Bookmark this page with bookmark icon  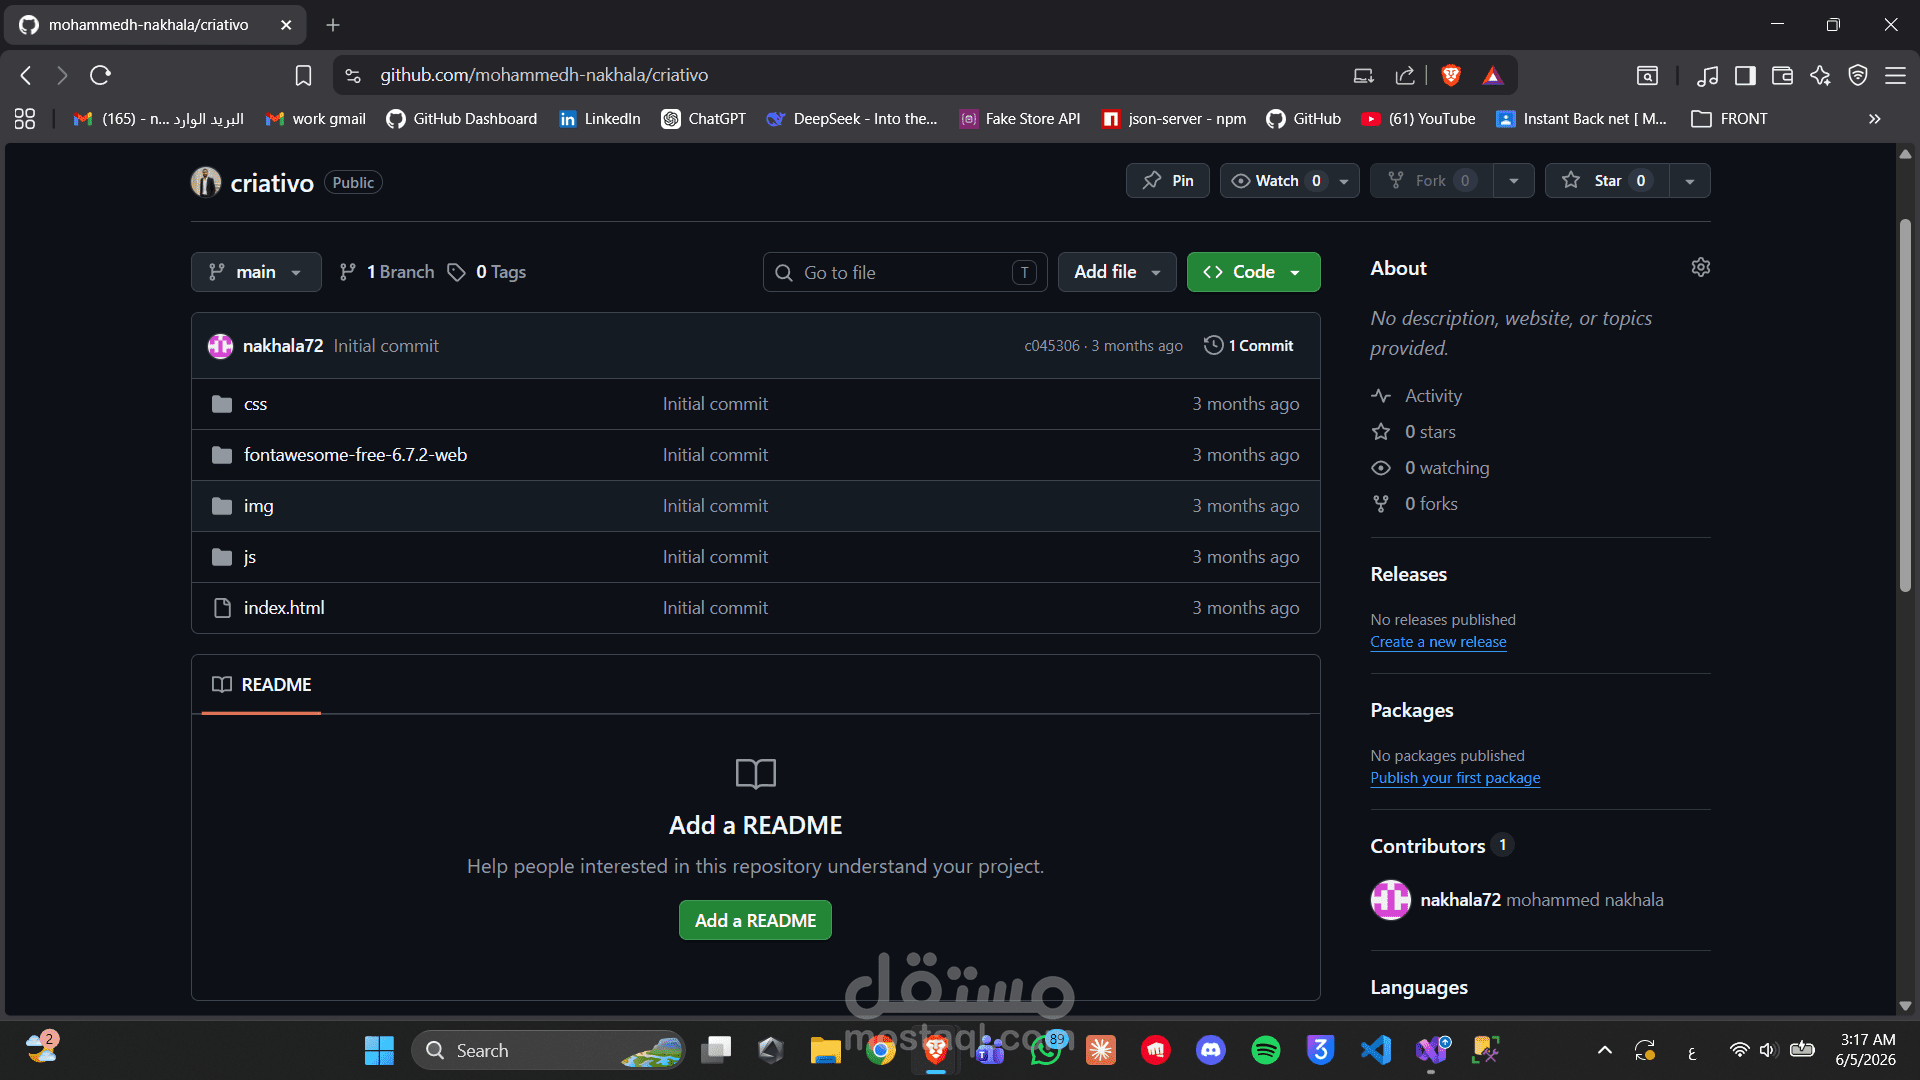tap(303, 75)
